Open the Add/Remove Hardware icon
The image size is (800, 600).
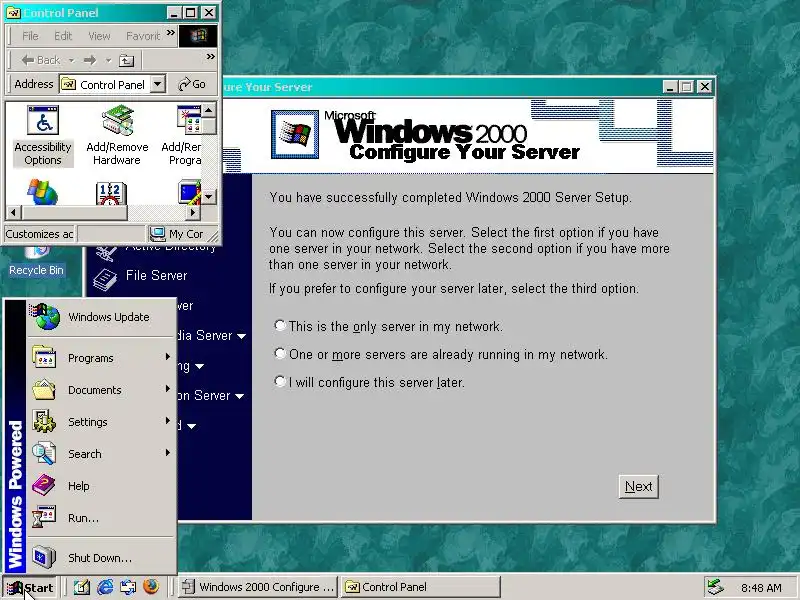pos(117,136)
